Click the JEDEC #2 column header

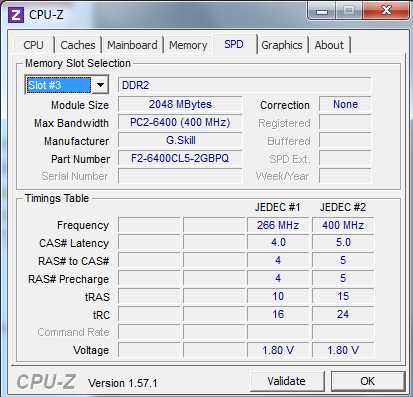click(343, 207)
